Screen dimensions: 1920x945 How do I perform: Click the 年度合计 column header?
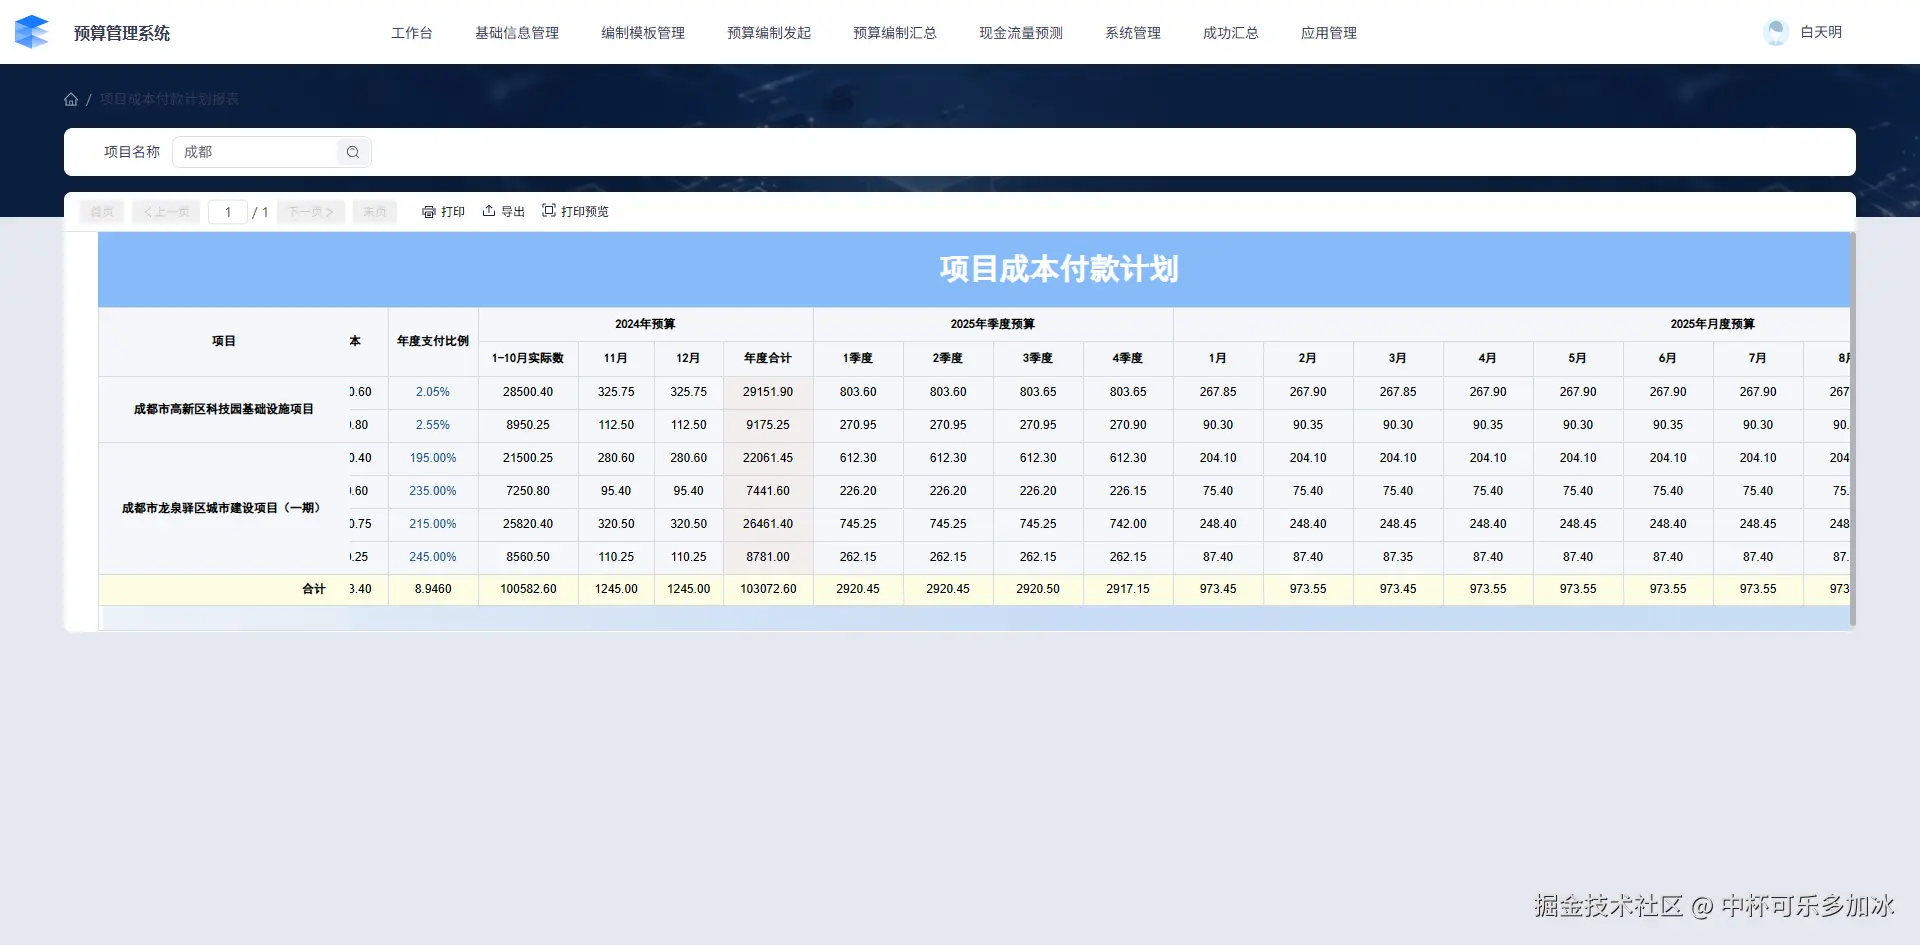click(x=768, y=358)
